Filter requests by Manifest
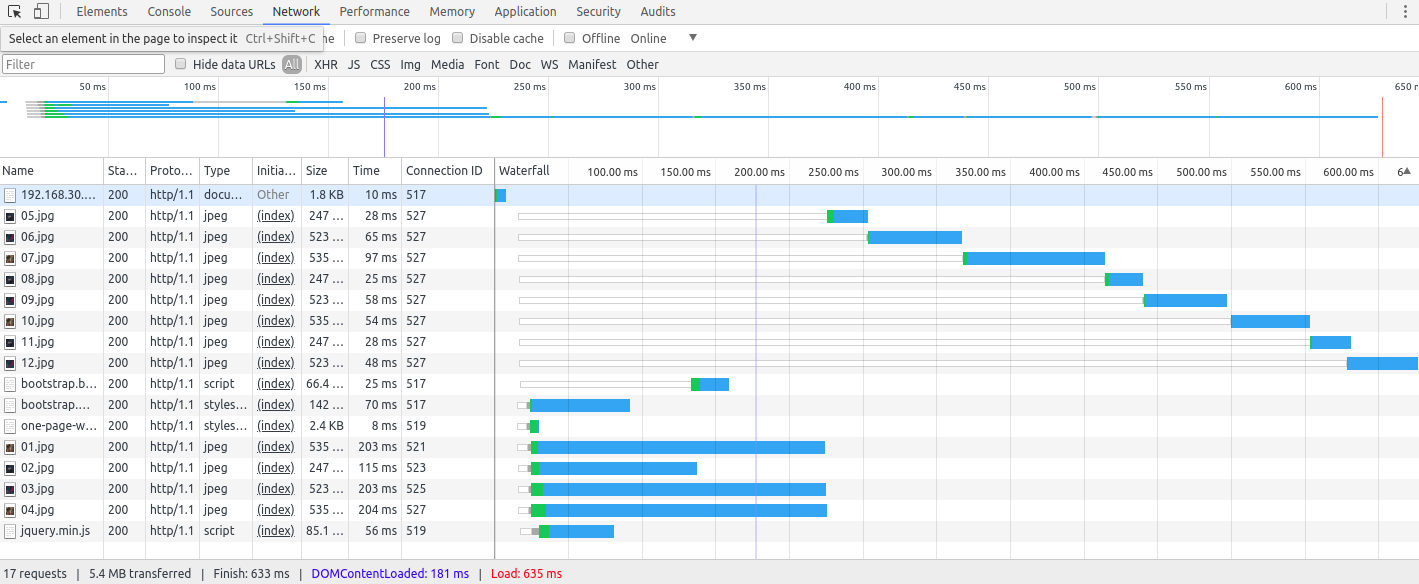 coord(592,64)
